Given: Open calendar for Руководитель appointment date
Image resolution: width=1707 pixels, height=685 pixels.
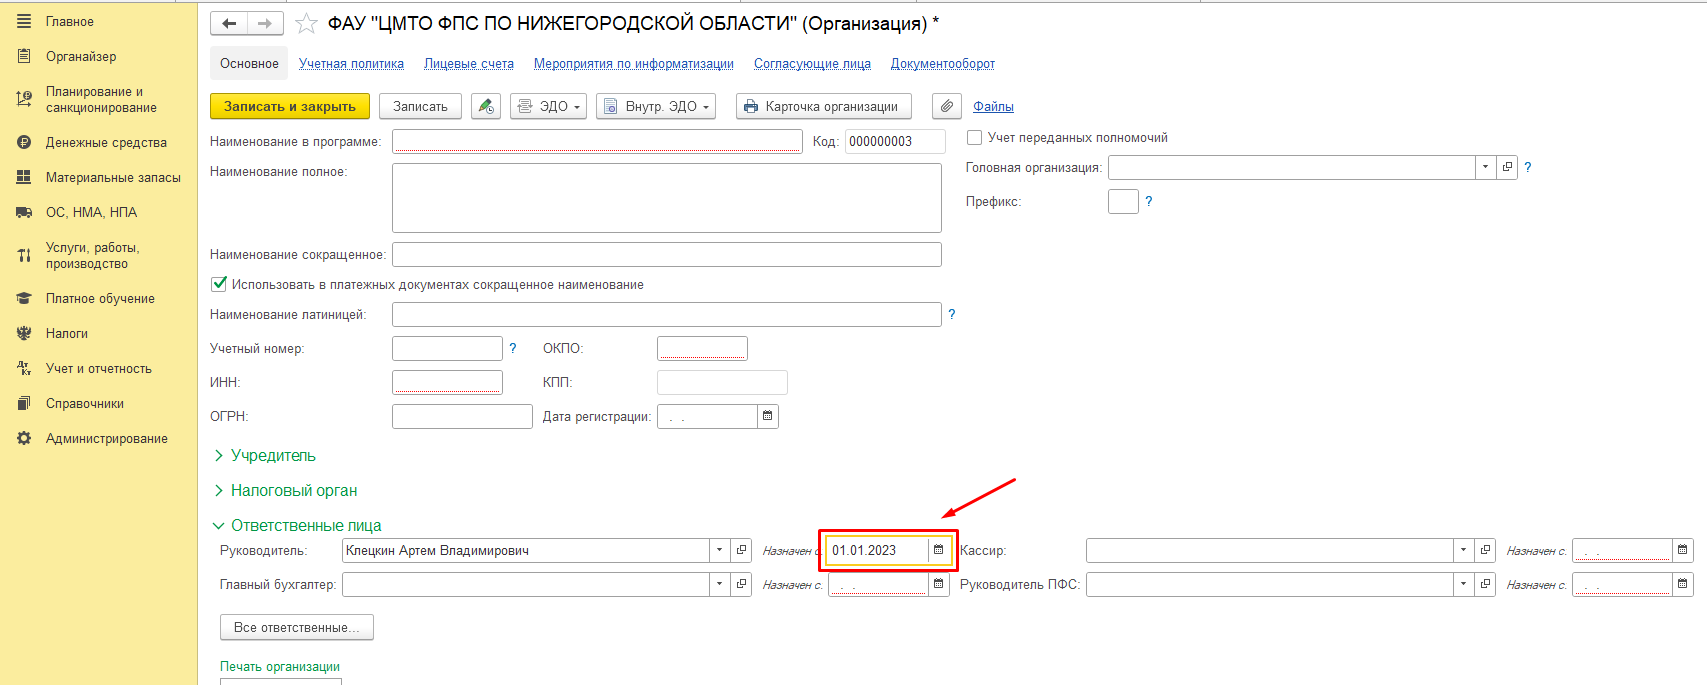Looking at the screenshot, I should tap(938, 550).
